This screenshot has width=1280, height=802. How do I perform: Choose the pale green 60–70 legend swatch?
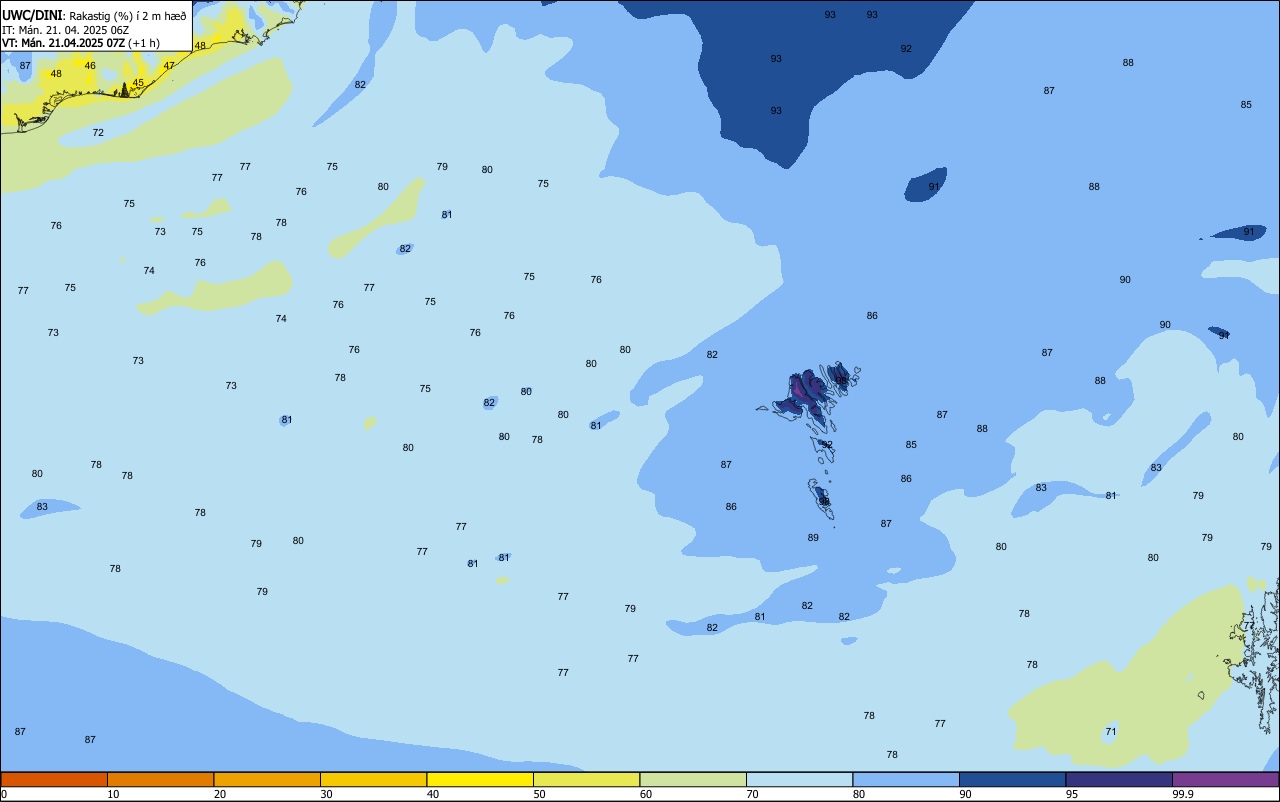tap(693, 779)
